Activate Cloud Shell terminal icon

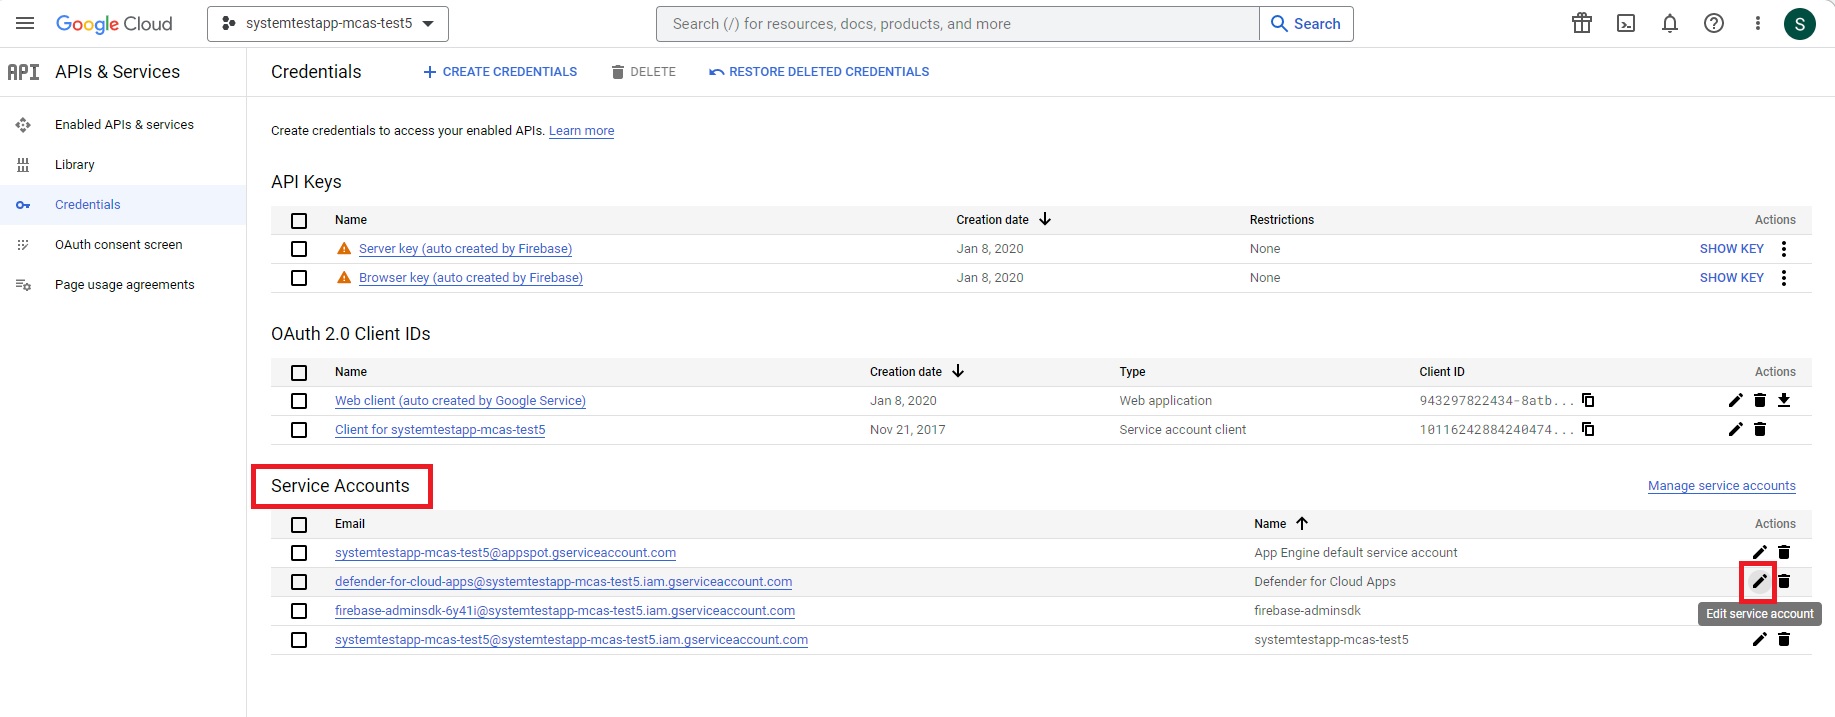point(1626,23)
